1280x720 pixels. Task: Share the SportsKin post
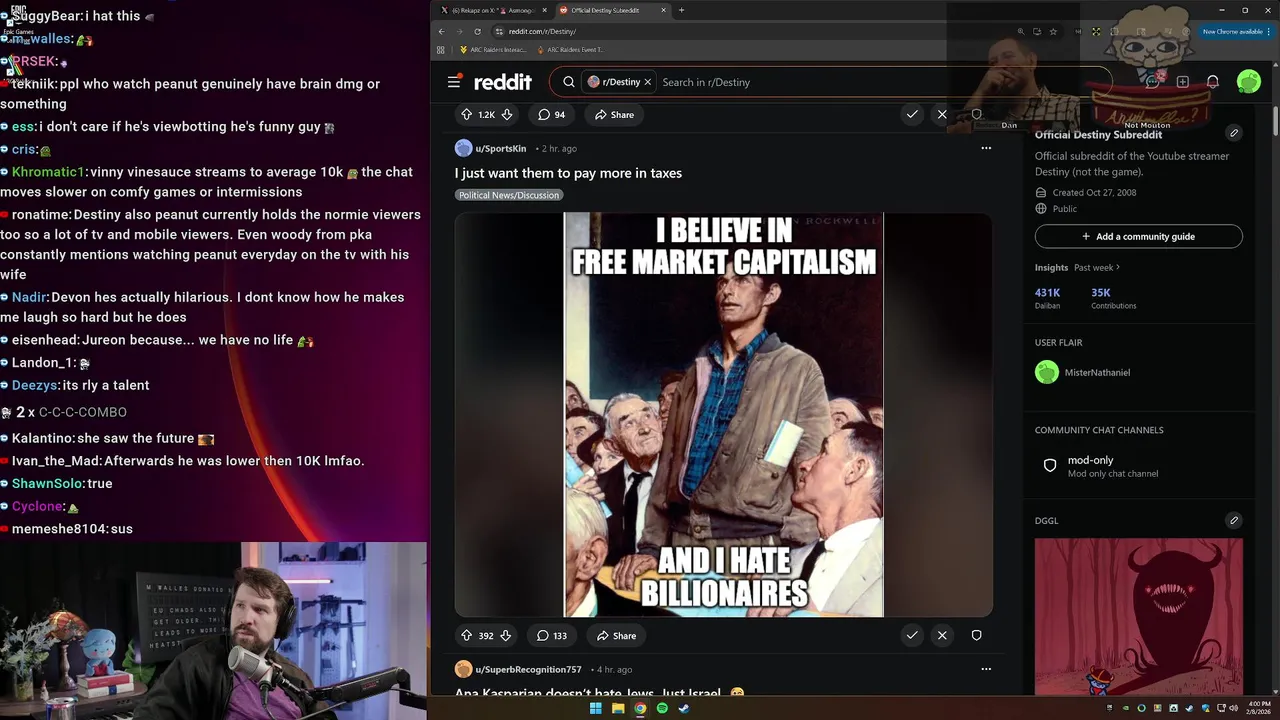pos(616,635)
